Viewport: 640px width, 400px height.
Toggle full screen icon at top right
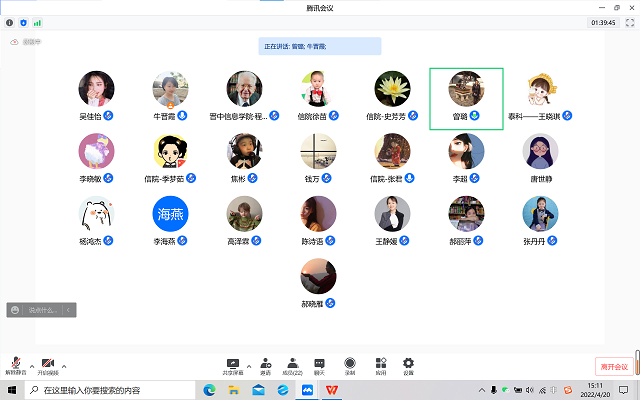(x=630, y=23)
